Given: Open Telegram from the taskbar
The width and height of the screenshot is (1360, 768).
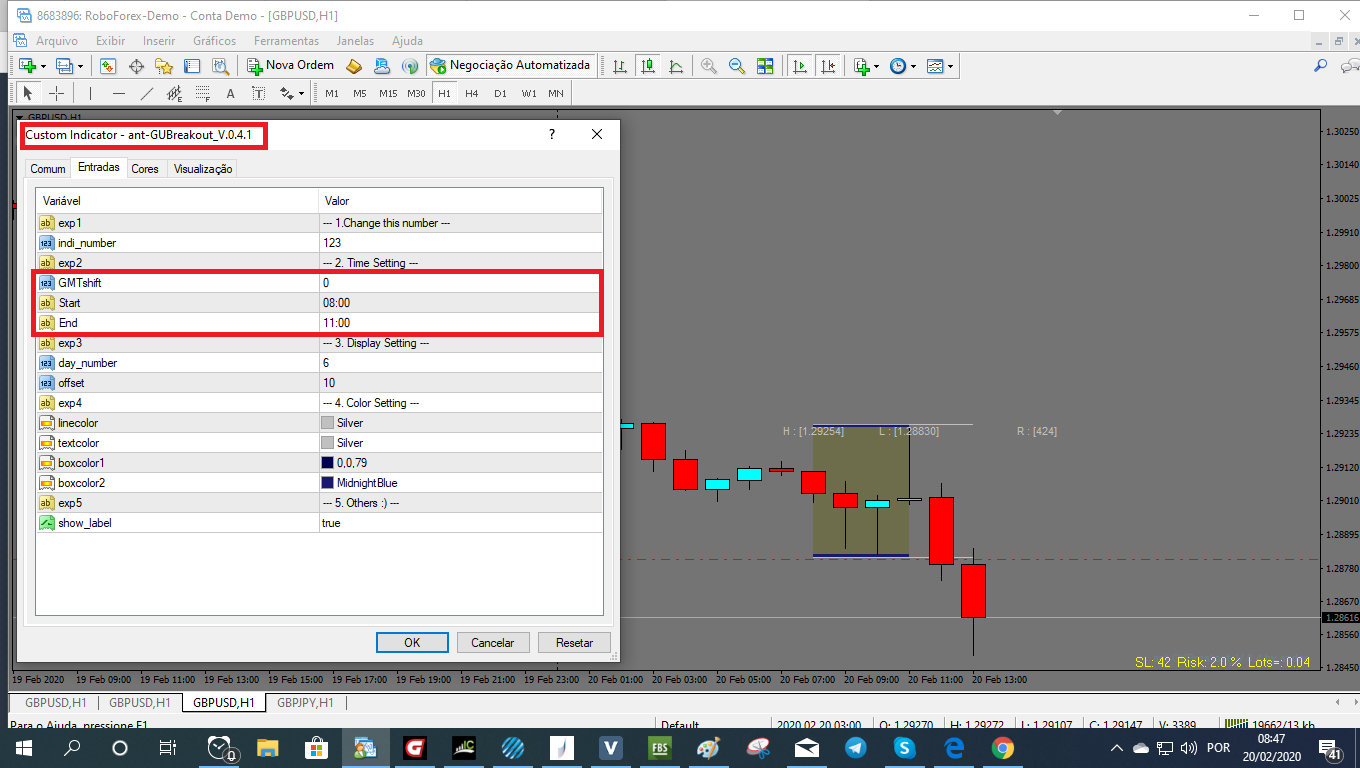Looking at the screenshot, I should tap(855, 748).
